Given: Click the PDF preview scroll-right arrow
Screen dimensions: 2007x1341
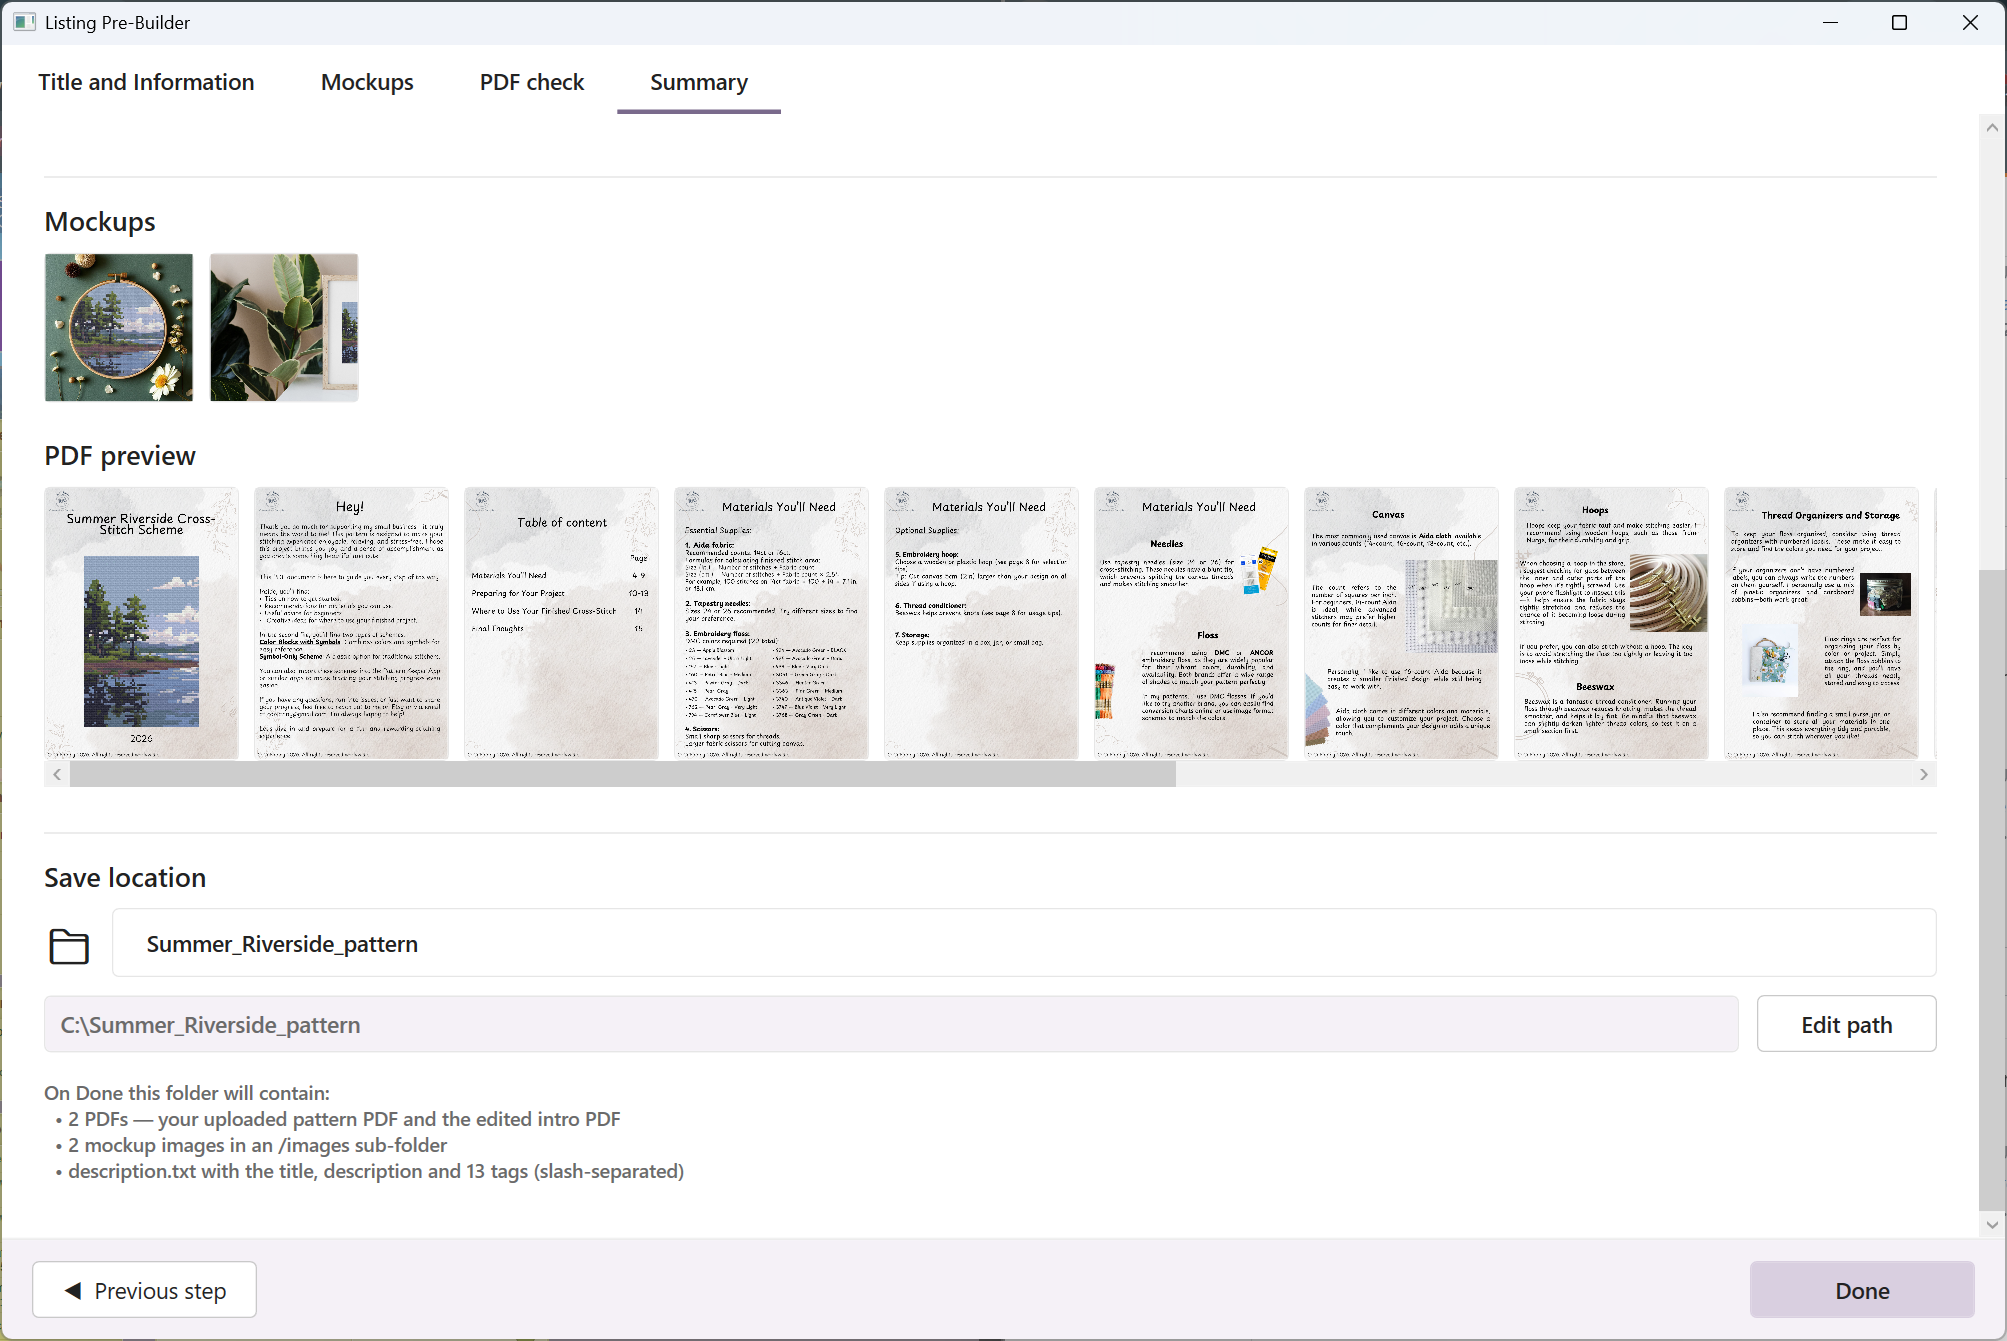Looking at the screenshot, I should click(x=1924, y=775).
